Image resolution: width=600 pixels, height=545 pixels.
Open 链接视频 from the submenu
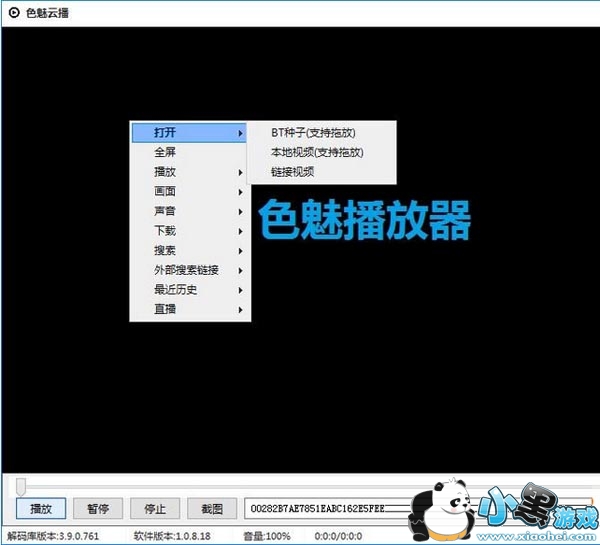pos(322,172)
